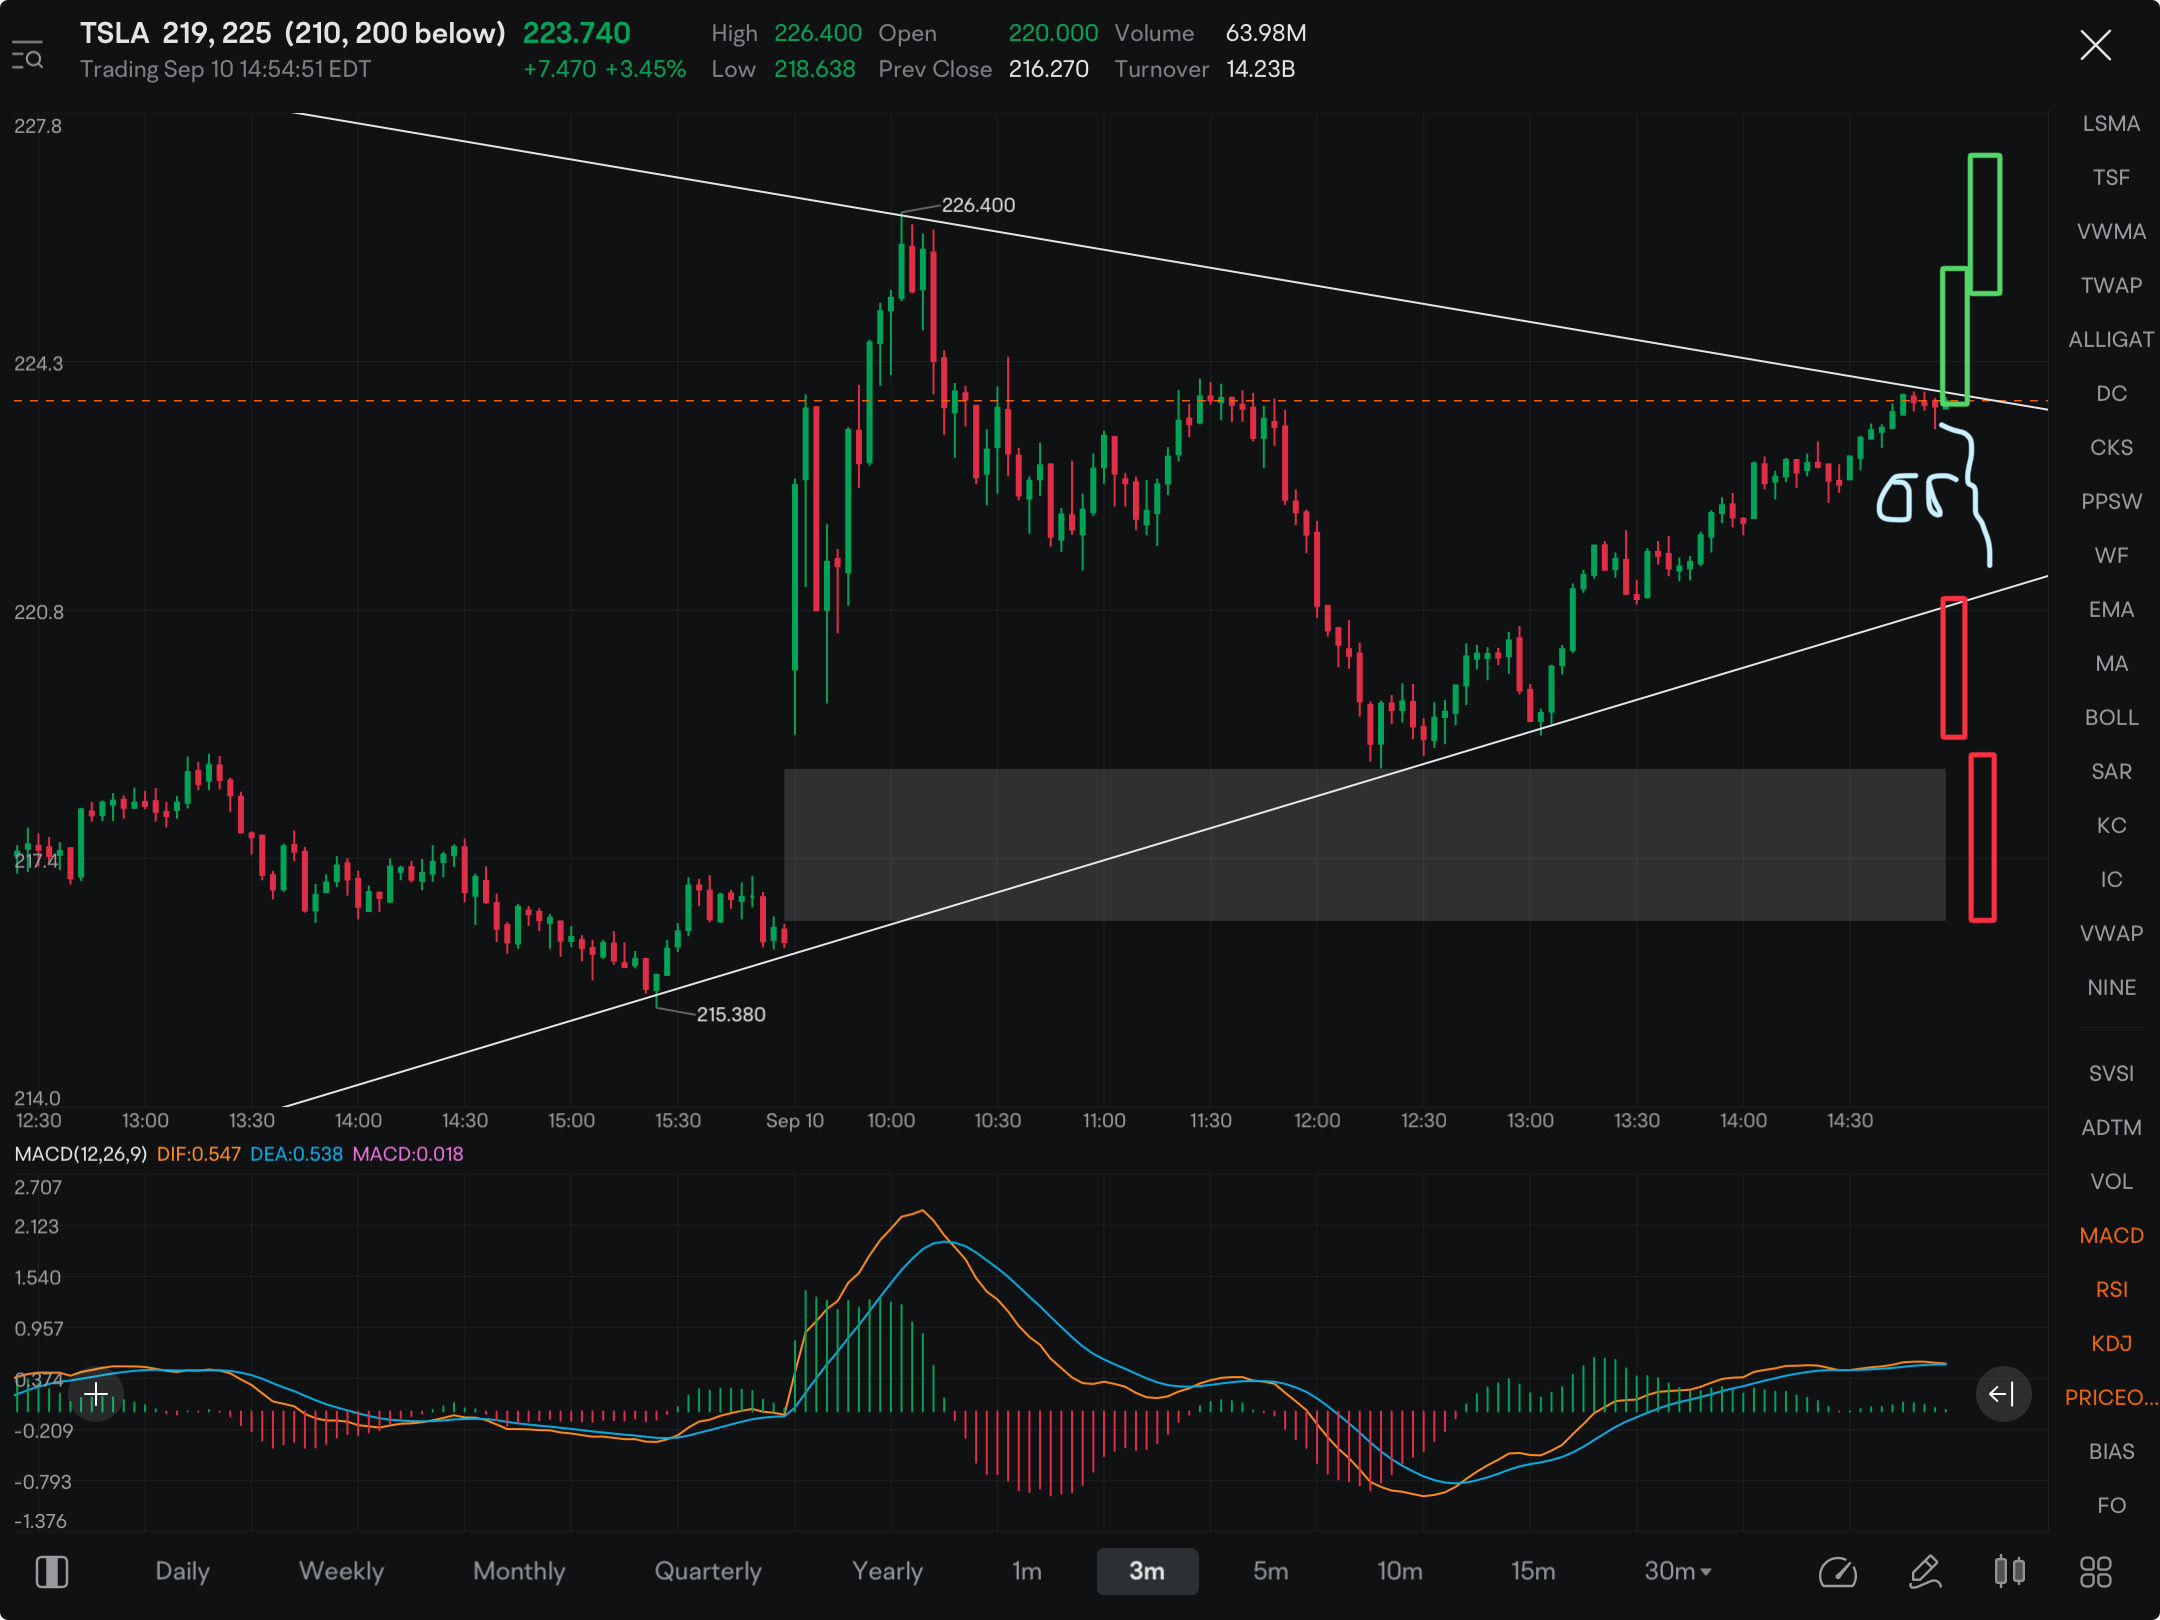Toggle the SAR overlay
2160x1620 pixels.
[2111, 771]
